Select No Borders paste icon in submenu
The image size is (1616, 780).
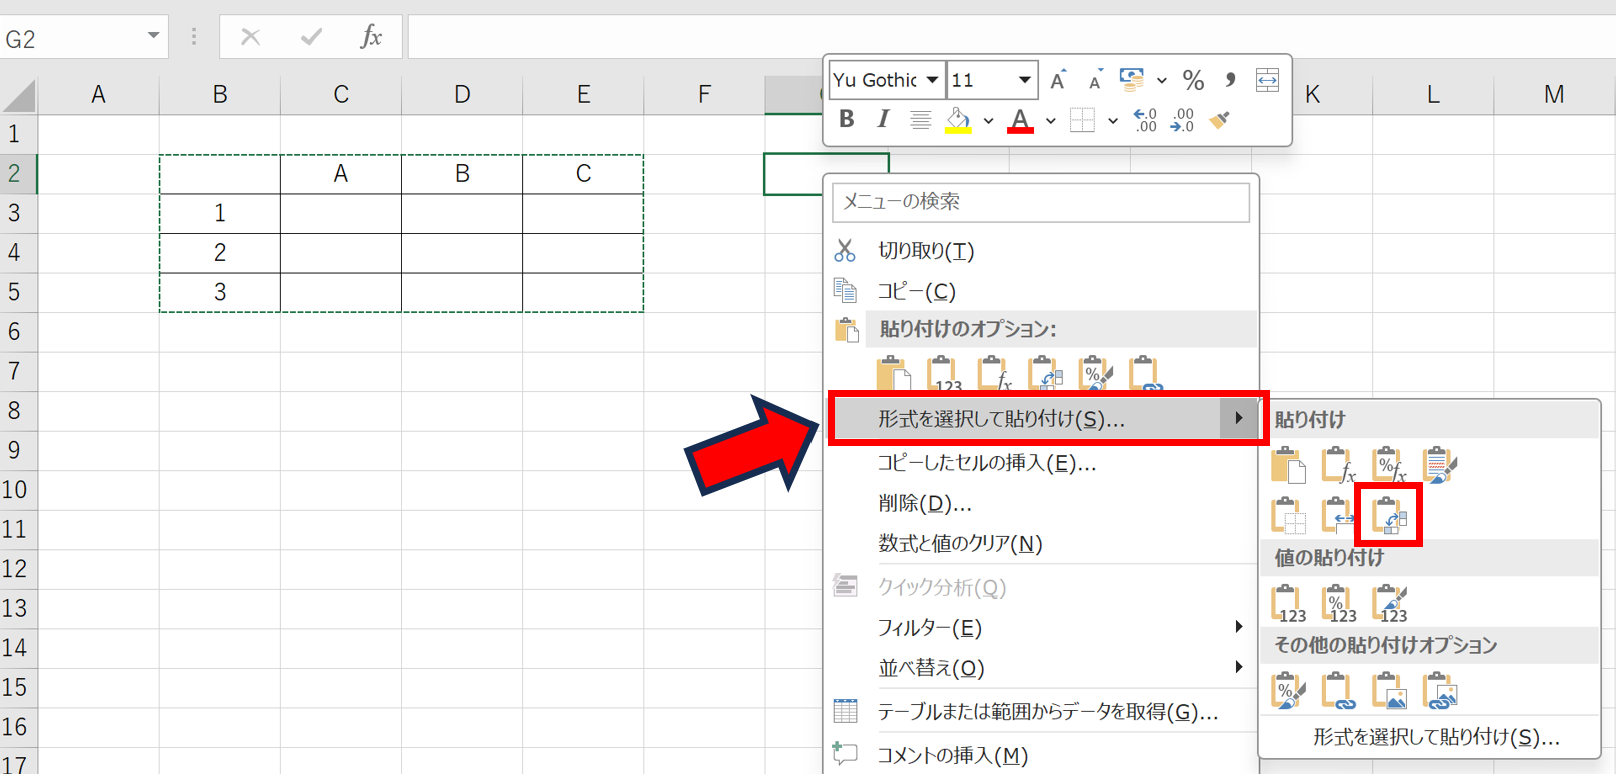coord(1288,515)
